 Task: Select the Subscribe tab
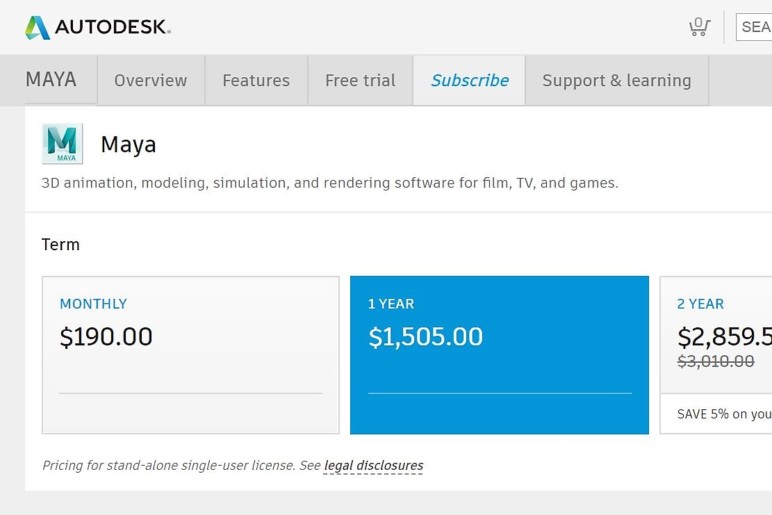(469, 81)
